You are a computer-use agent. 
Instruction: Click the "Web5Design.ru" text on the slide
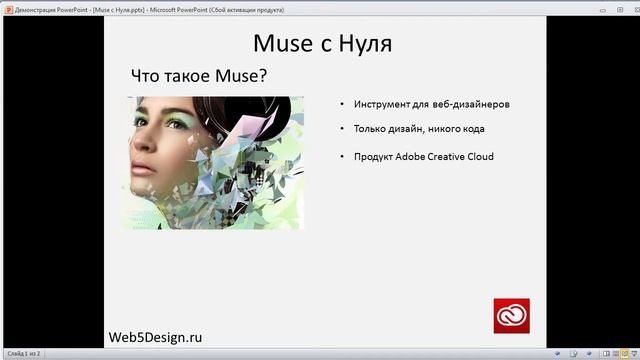pyautogui.click(x=155, y=338)
